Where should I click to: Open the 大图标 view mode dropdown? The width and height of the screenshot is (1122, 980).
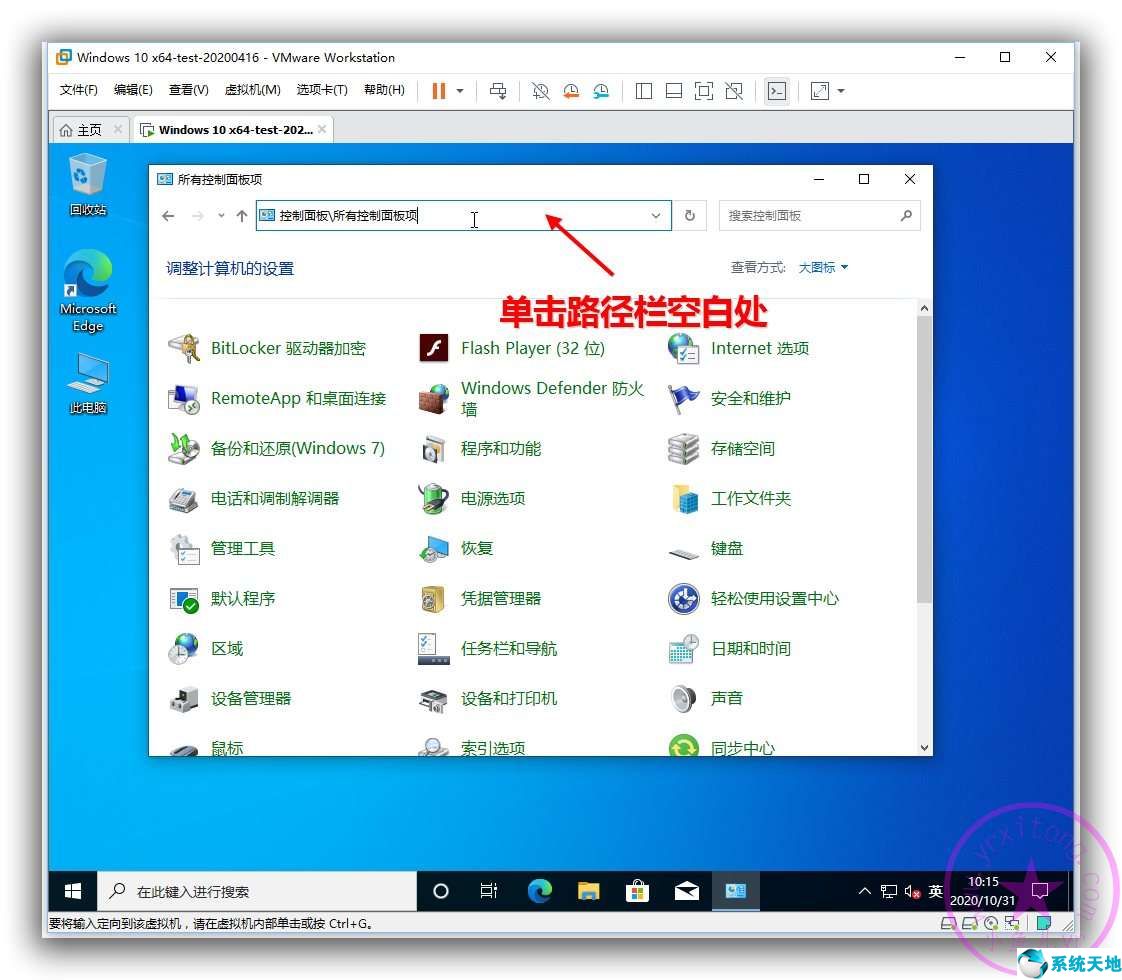(x=823, y=268)
